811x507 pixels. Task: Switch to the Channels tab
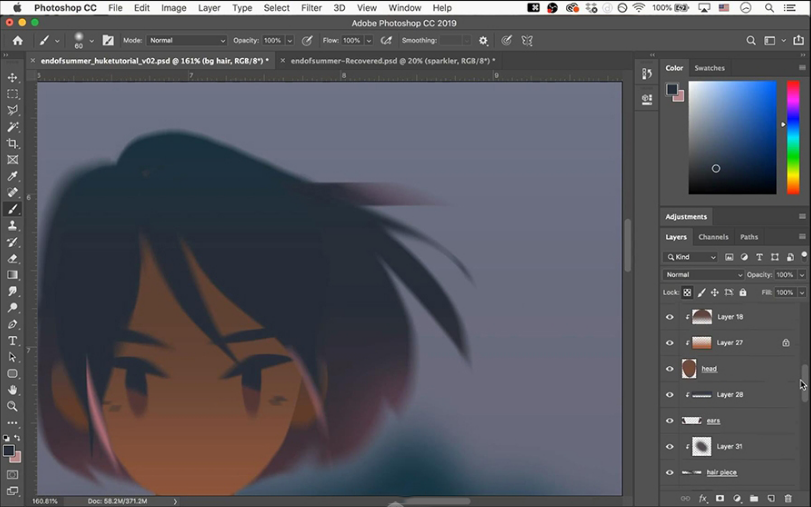713,237
